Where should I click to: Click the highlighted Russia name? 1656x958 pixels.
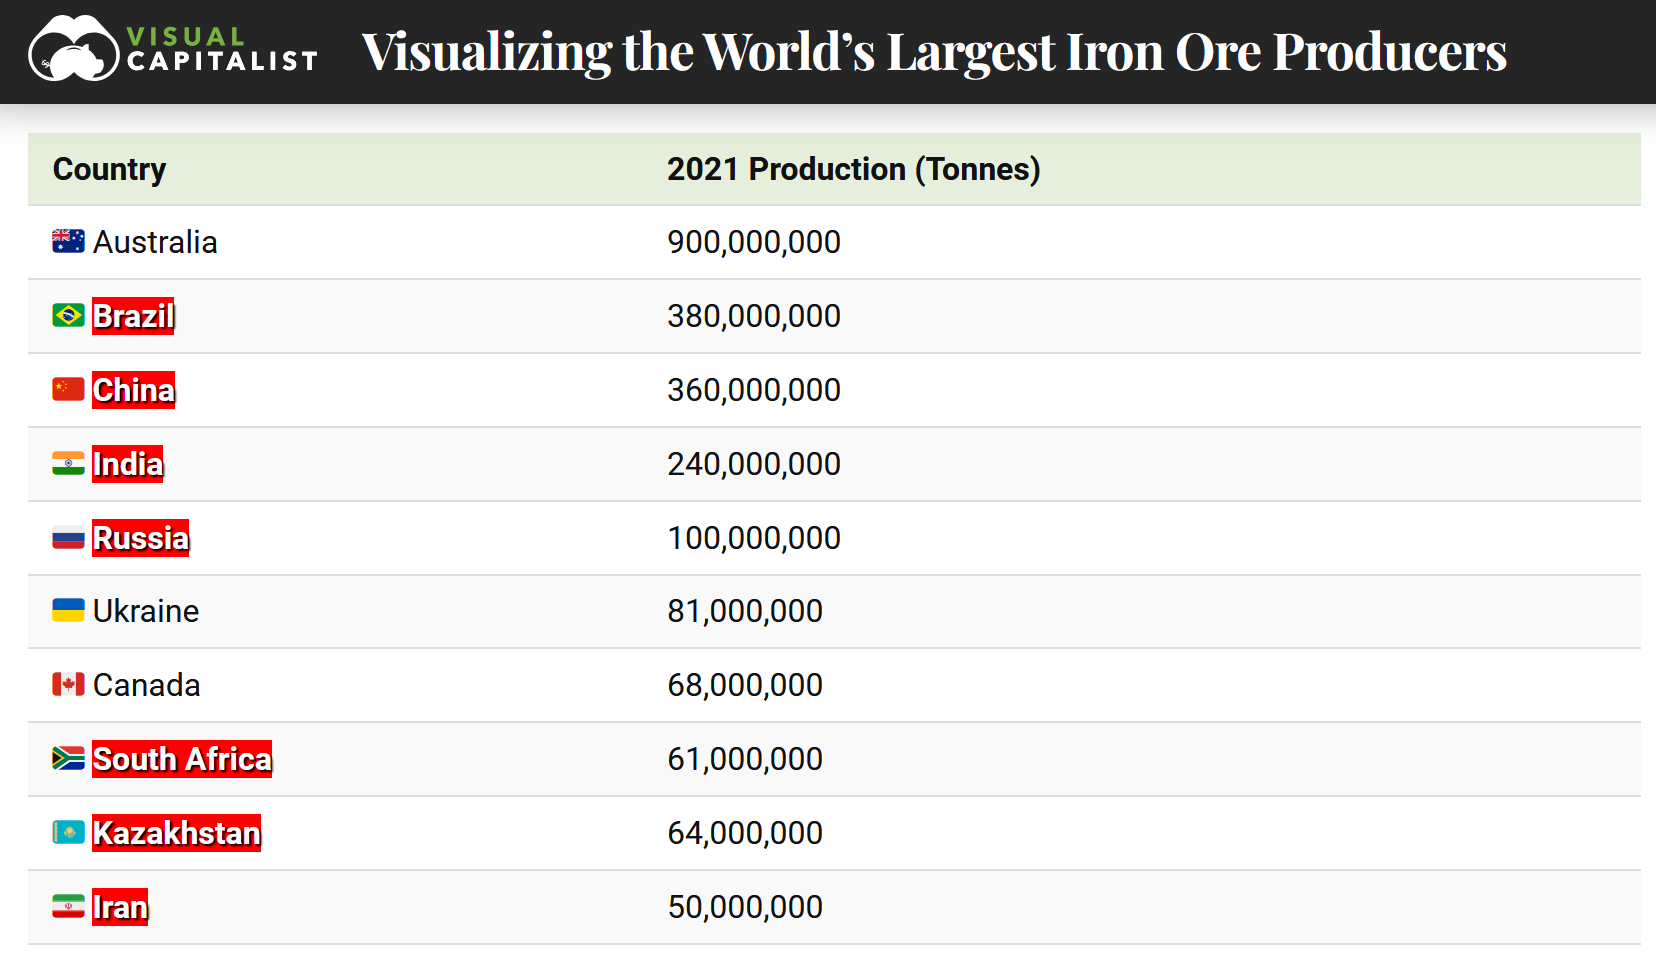(x=140, y=538)
